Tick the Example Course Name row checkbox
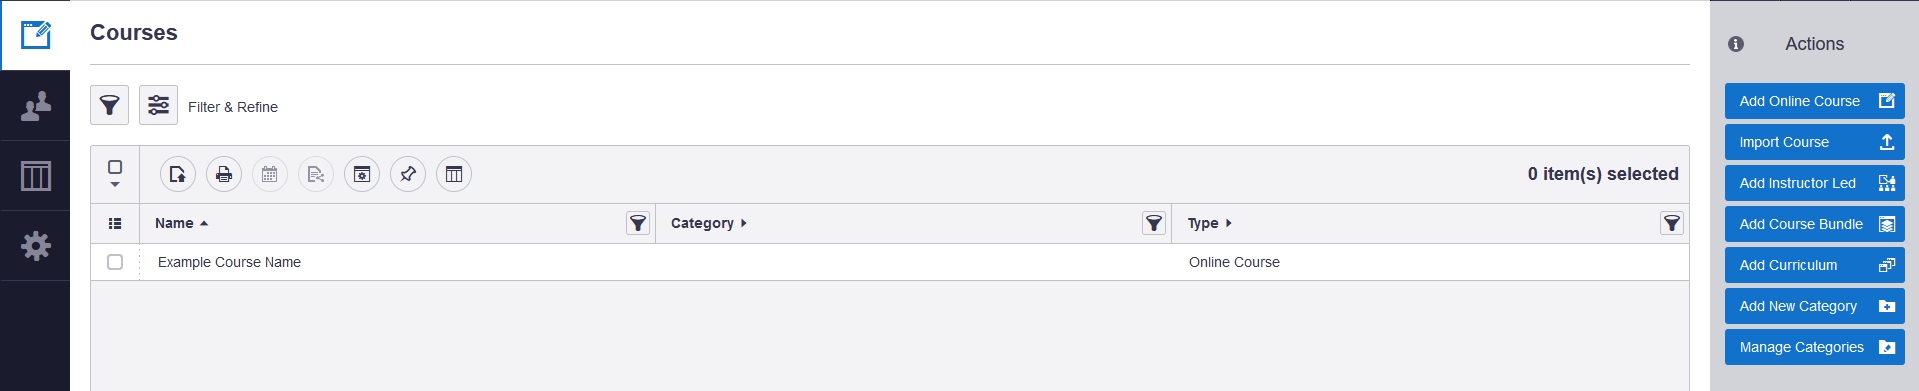The image size is (1919, 391). pos(115,262)
